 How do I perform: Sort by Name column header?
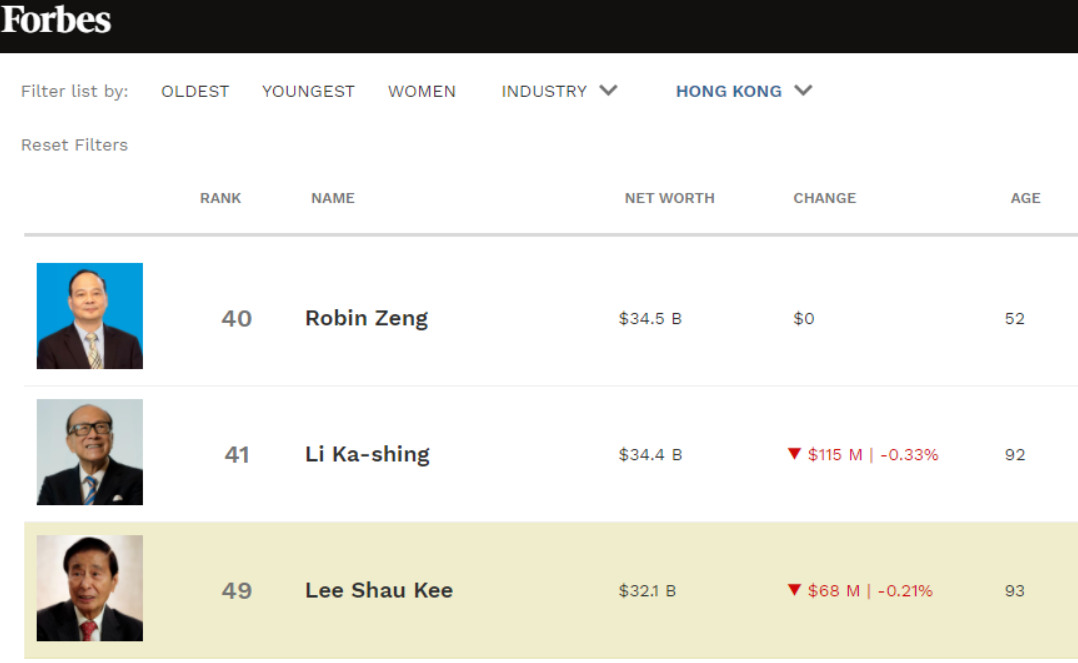(333, 198)
